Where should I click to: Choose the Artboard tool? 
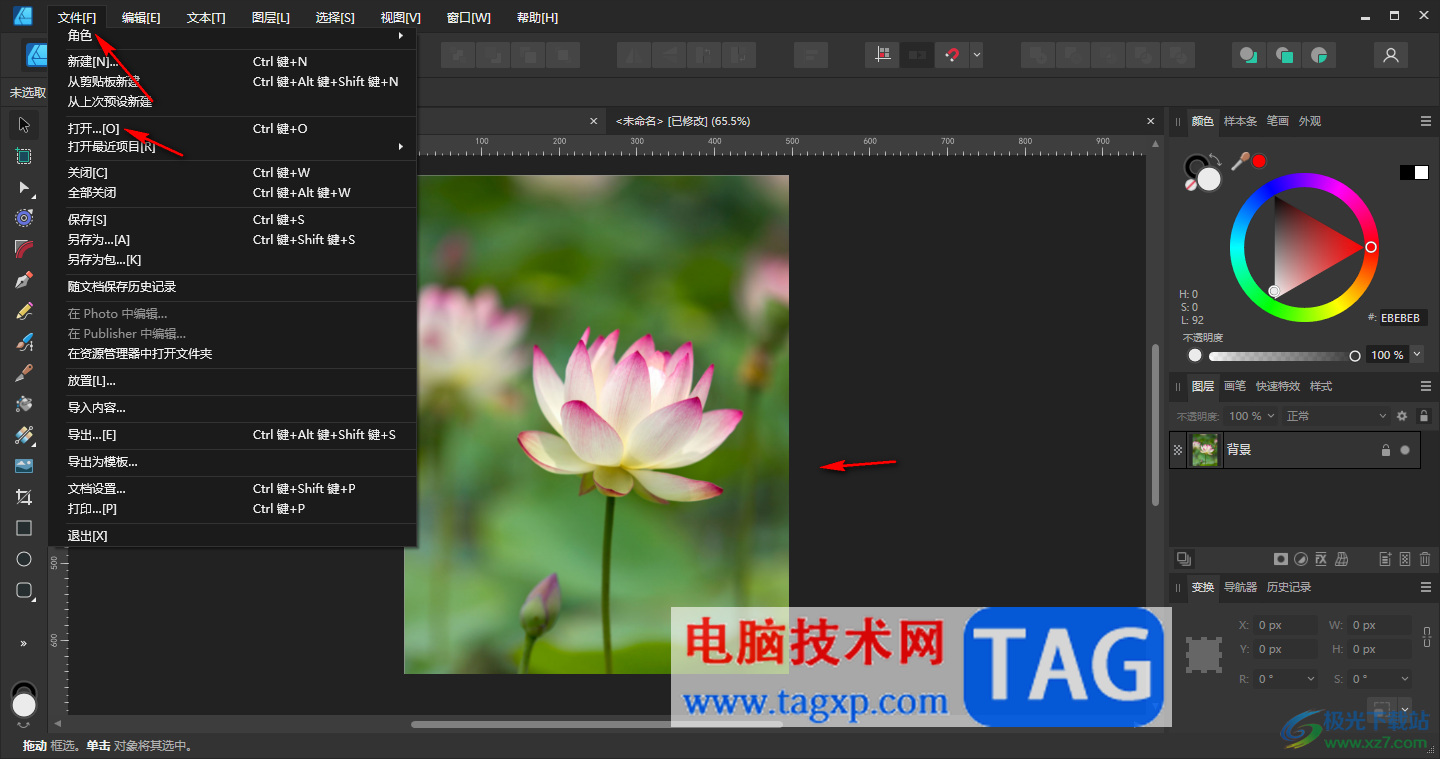coord(24,156)
